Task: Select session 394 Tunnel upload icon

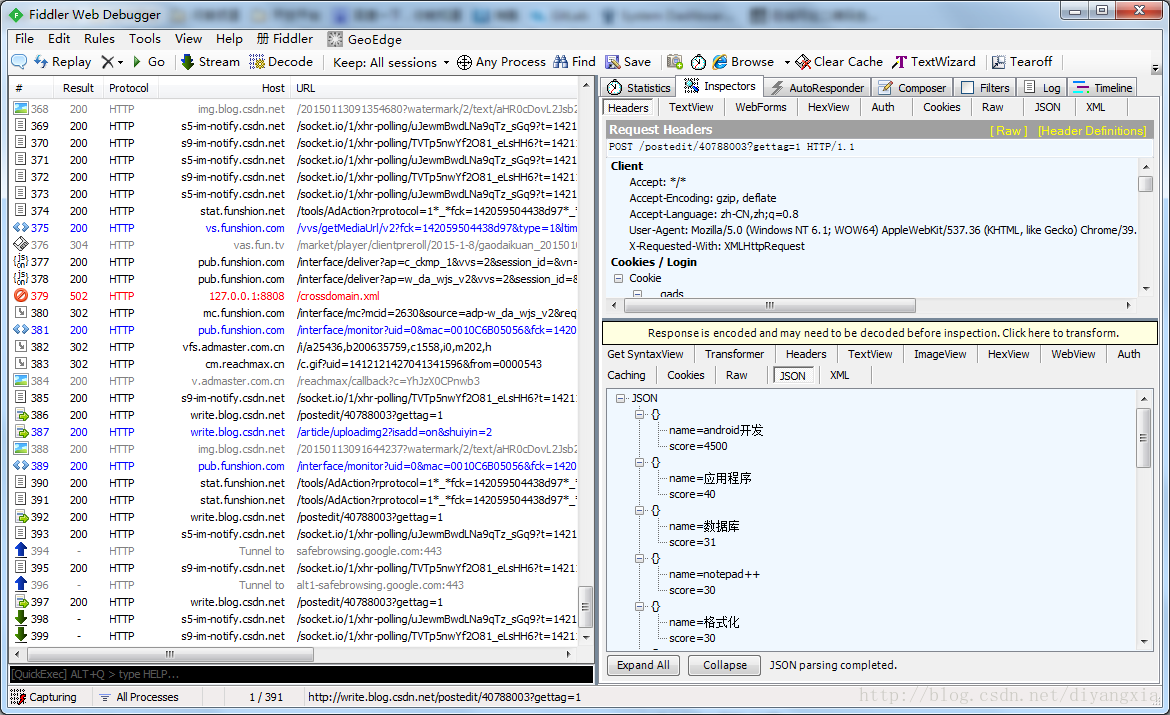Action: coord(21,551)
